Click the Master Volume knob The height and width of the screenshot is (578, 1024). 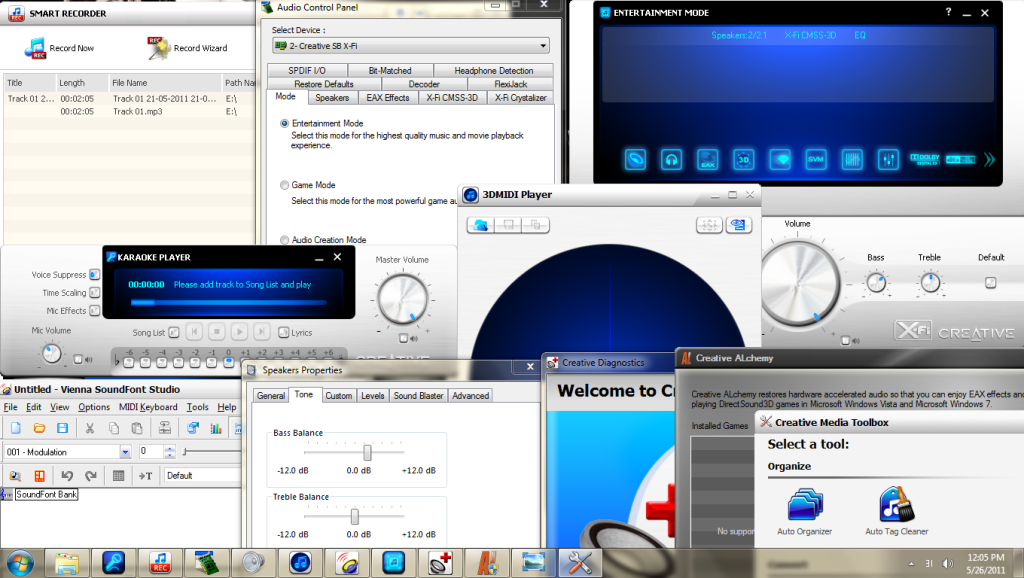(x=402, y=299)
